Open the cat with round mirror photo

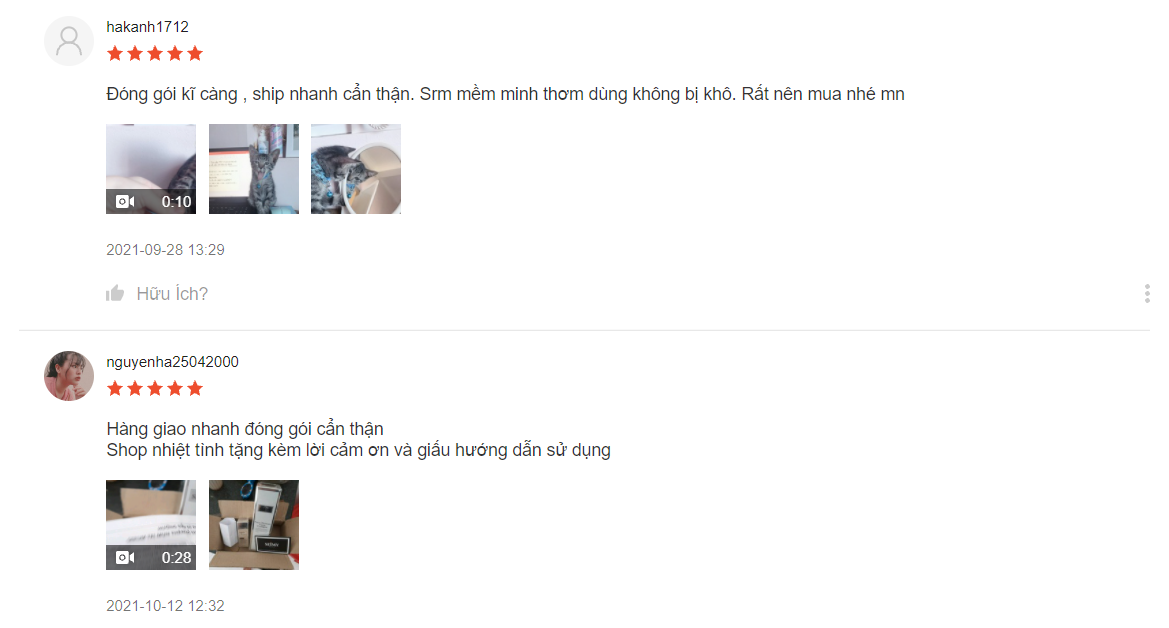[356, 169]
